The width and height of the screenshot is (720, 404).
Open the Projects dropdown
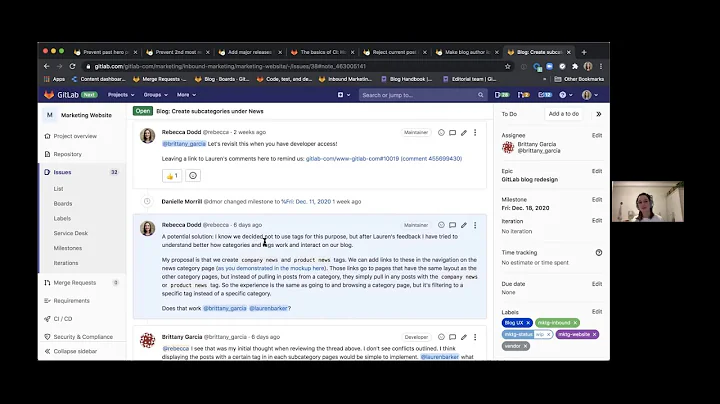point(121,95)
